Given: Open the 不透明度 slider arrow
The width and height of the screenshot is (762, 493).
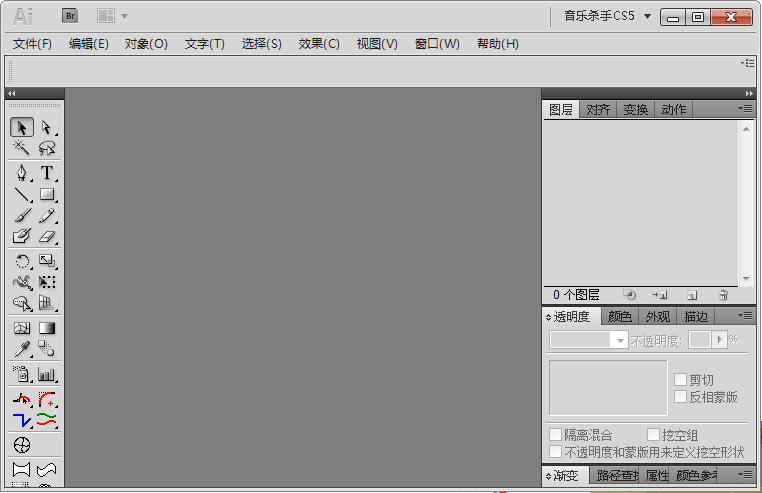Looking at the screenshot, I should coord(719,340).
